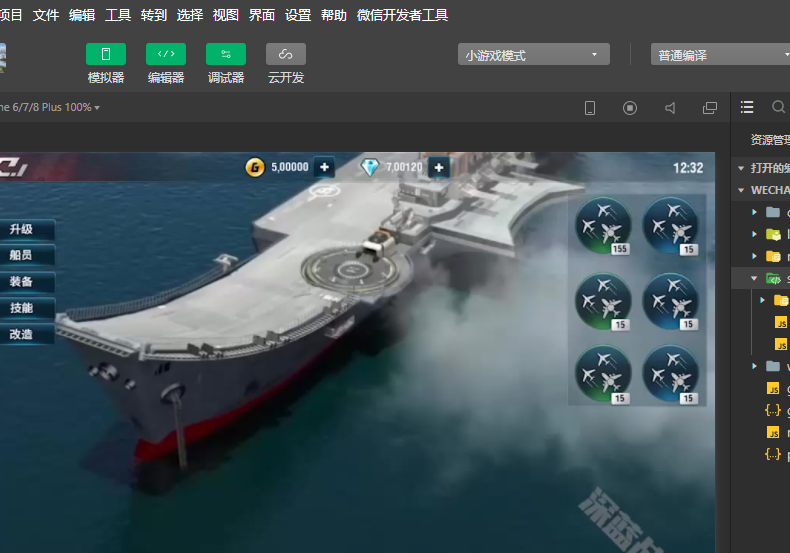Open the 云开发 cloud development button
The width and height of the screenshot is (790, 553).
click(x=286, y=54)
